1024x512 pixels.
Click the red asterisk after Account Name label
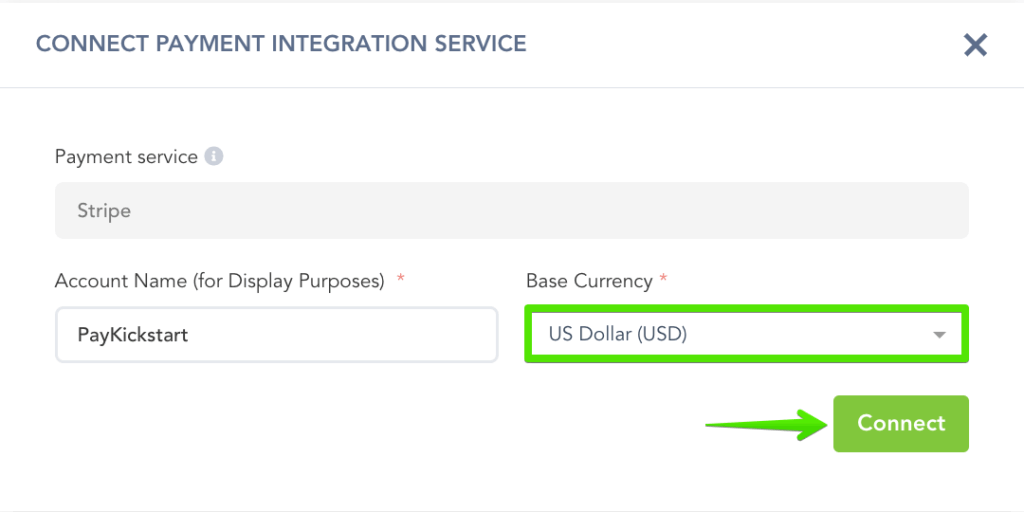(400, 280)
